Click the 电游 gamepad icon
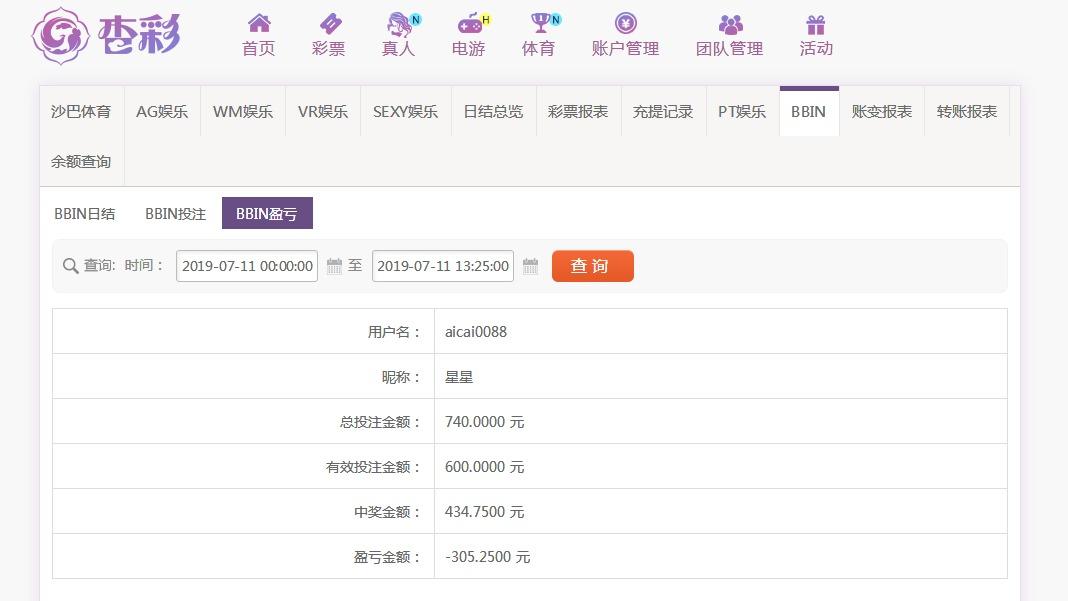1068x601 pixels. click(469, 23)
